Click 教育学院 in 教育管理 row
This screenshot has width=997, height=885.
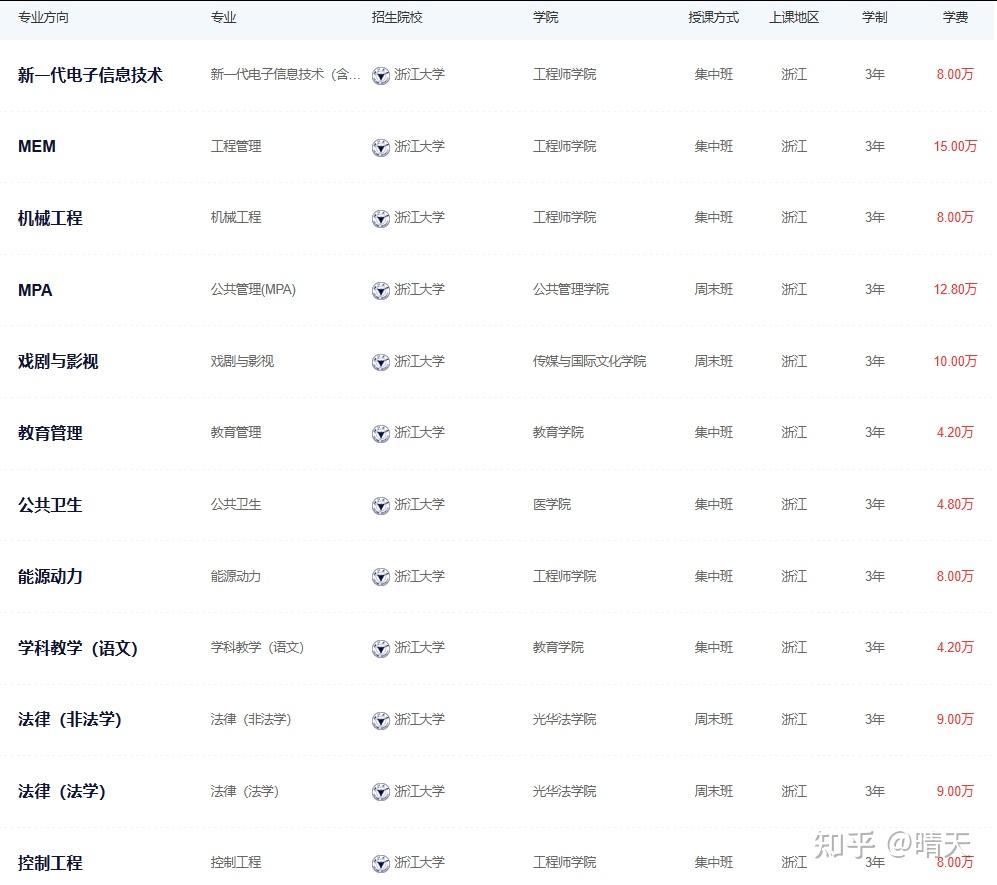[558, 432]
